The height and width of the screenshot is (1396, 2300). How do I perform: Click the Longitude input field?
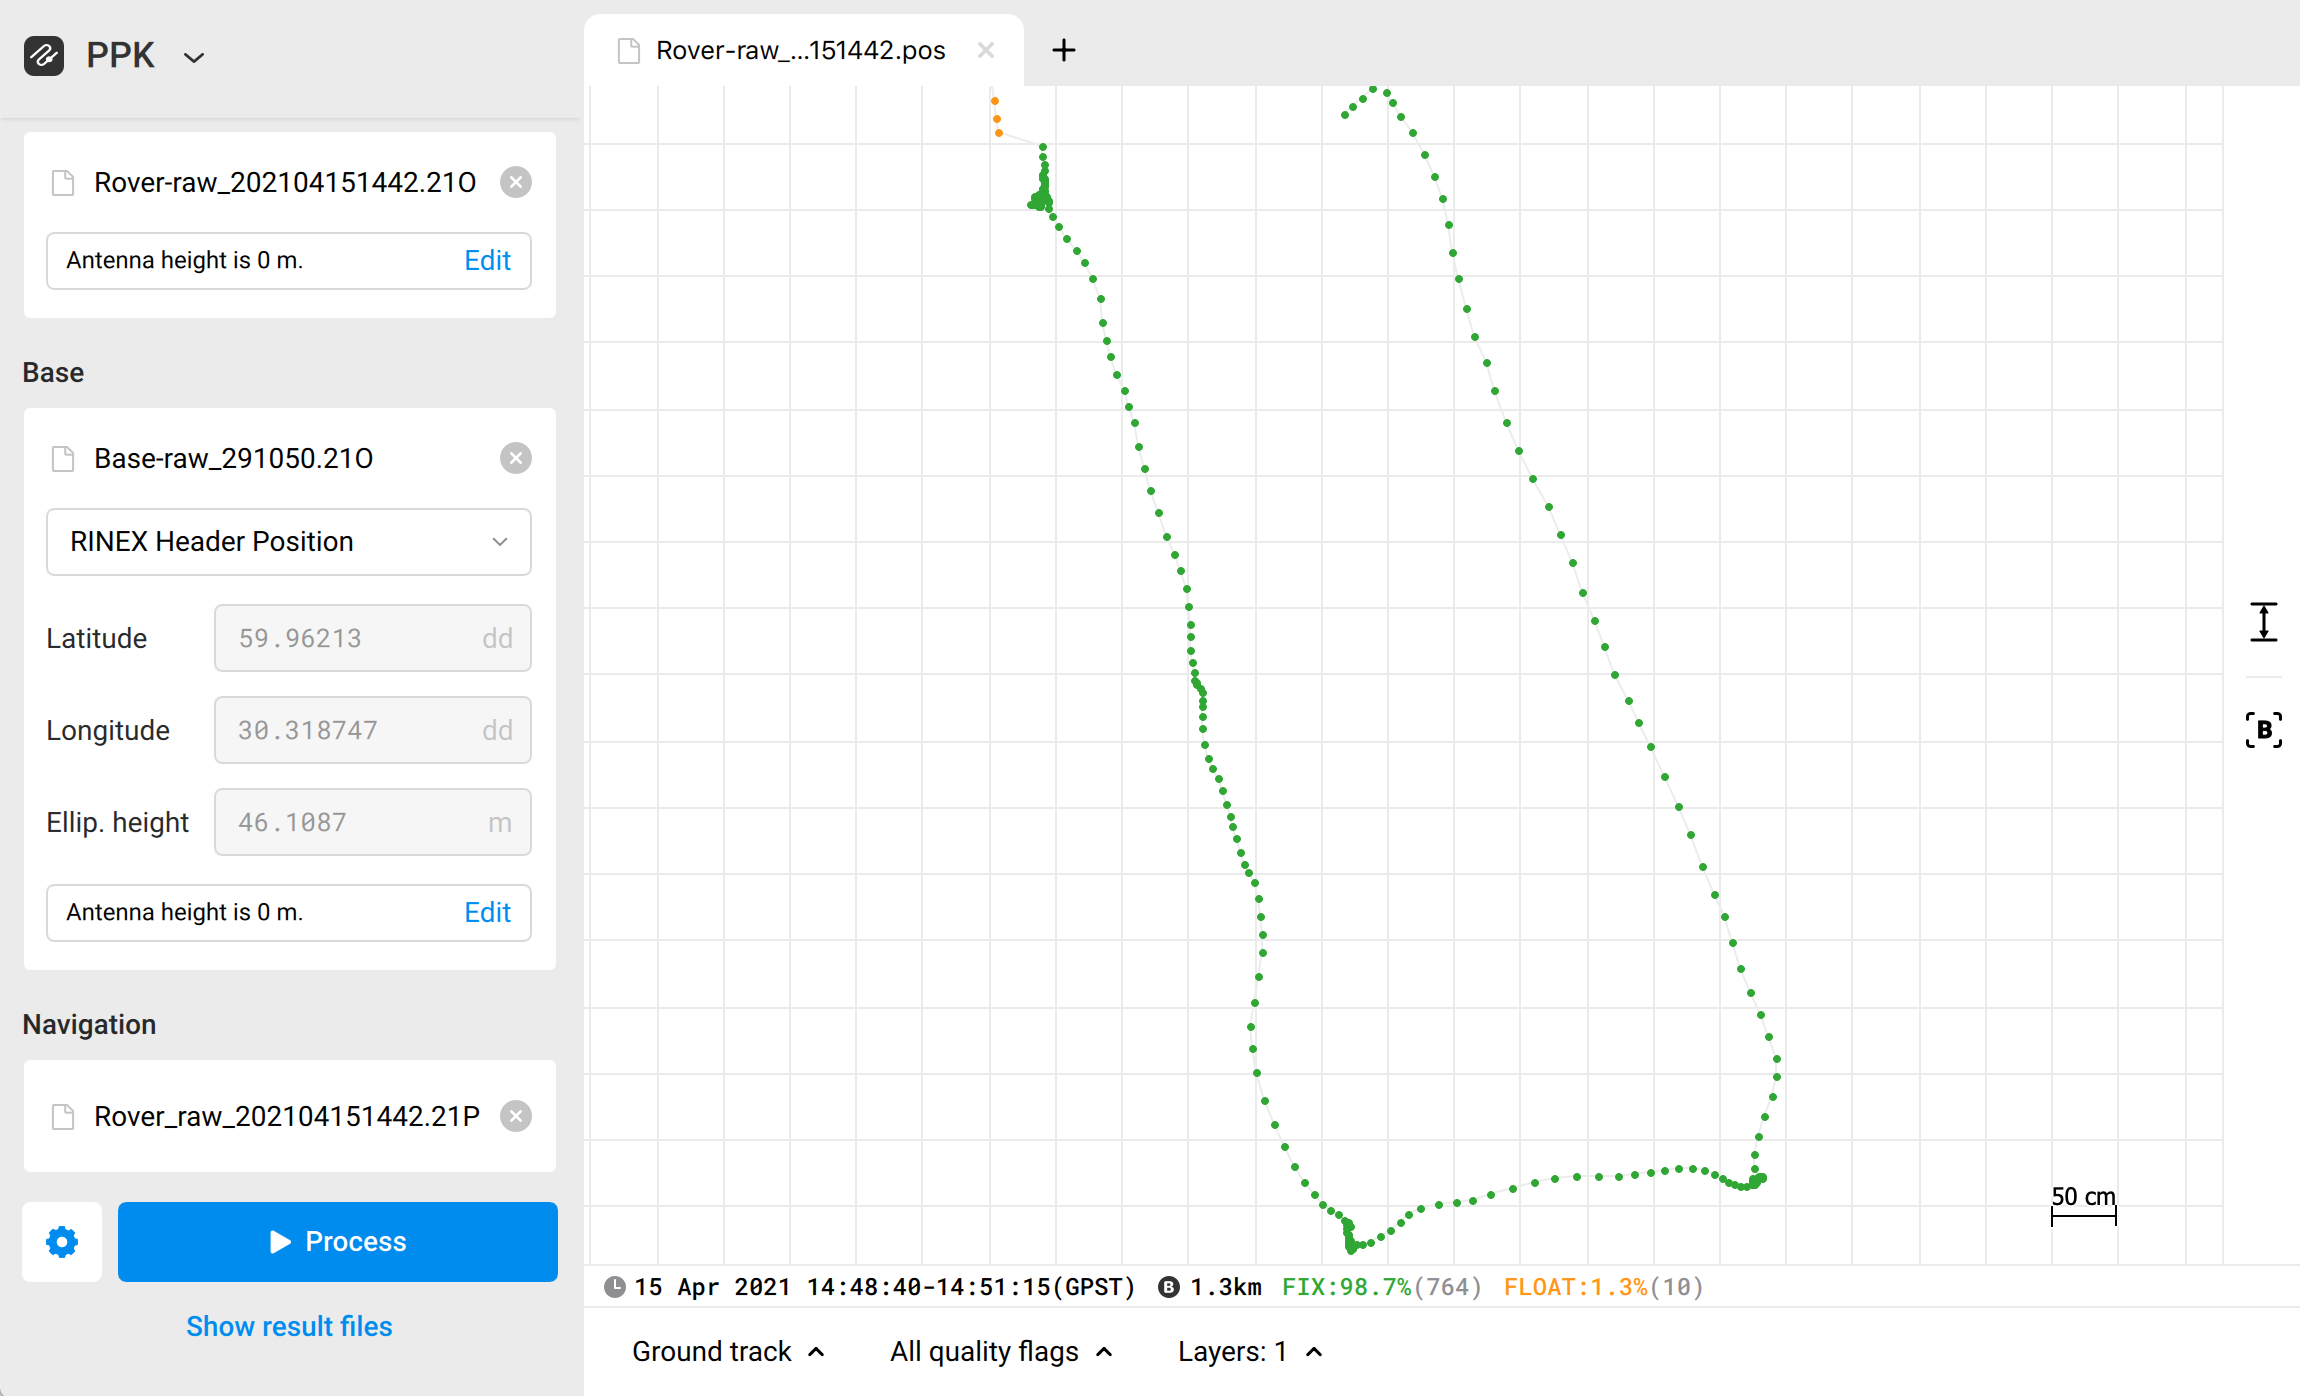tap(373, 730)
